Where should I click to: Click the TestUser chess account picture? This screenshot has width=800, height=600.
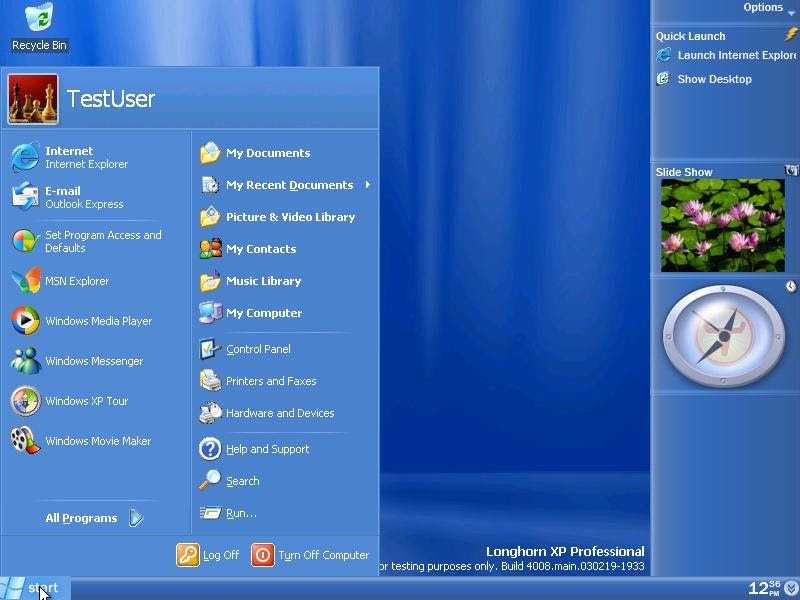(33, 99)
